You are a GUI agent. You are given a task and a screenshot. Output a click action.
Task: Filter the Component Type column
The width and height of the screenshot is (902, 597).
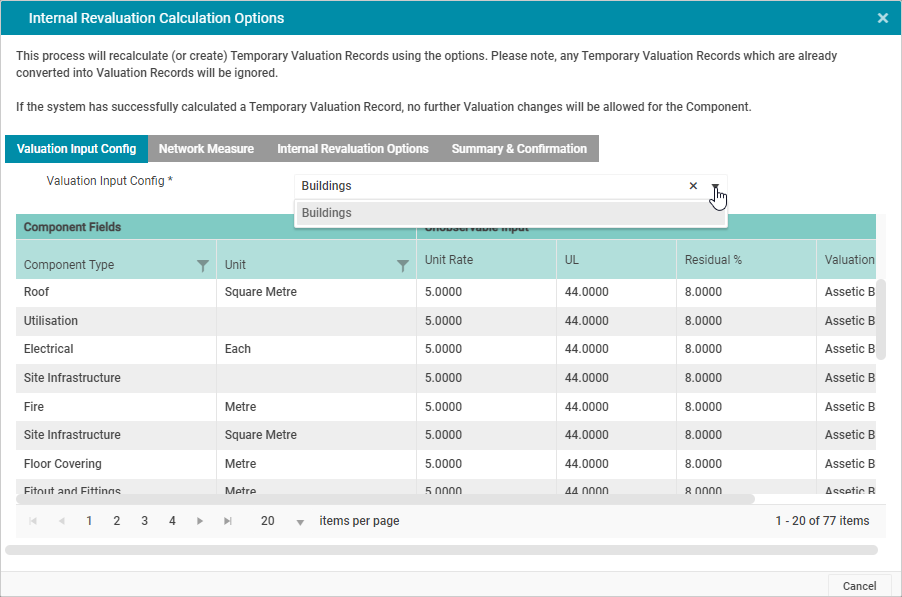click(202, 265)
